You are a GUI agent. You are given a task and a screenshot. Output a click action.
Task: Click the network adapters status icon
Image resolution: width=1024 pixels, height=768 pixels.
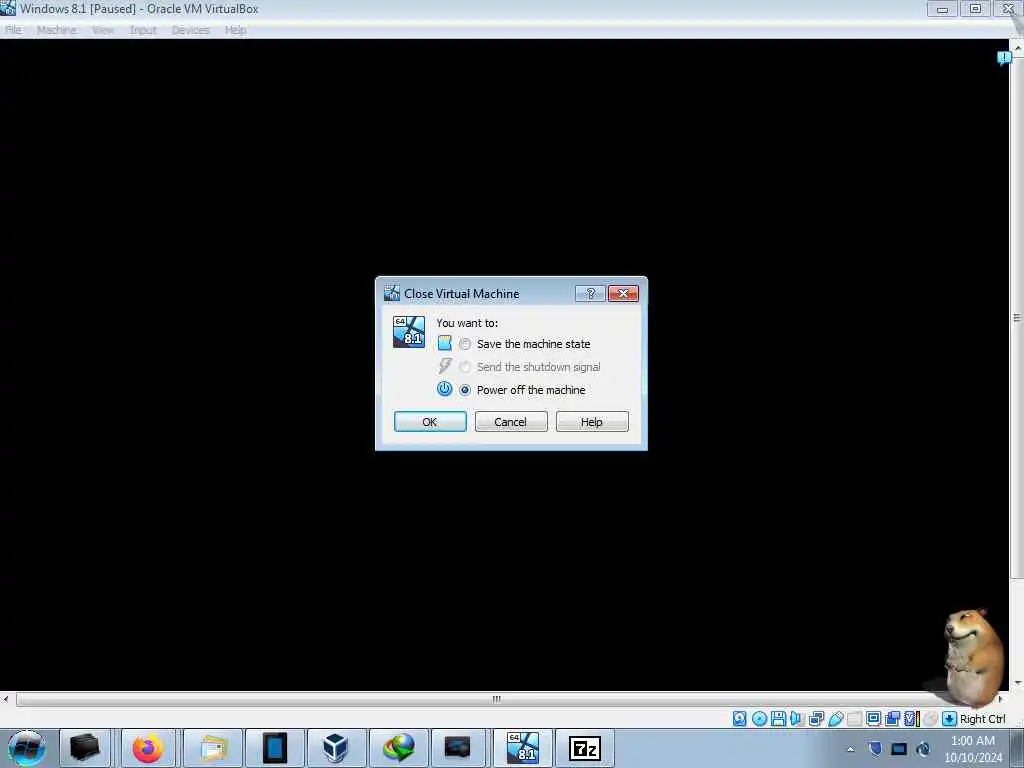pyautogui.click(x=816, y=719)
